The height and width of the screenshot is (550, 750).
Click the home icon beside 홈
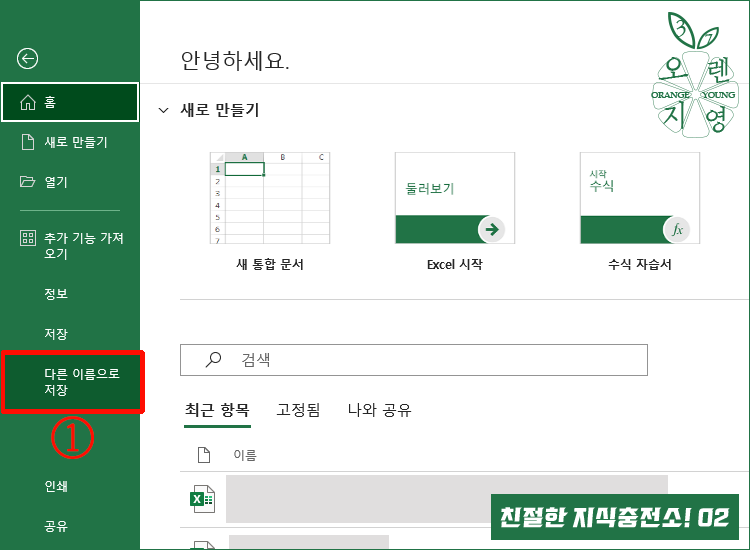(28, 102)
